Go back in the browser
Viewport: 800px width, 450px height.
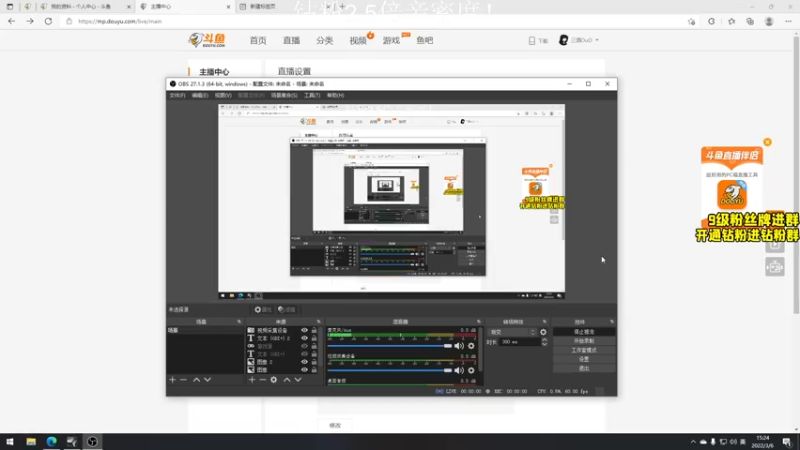[12, 21]
